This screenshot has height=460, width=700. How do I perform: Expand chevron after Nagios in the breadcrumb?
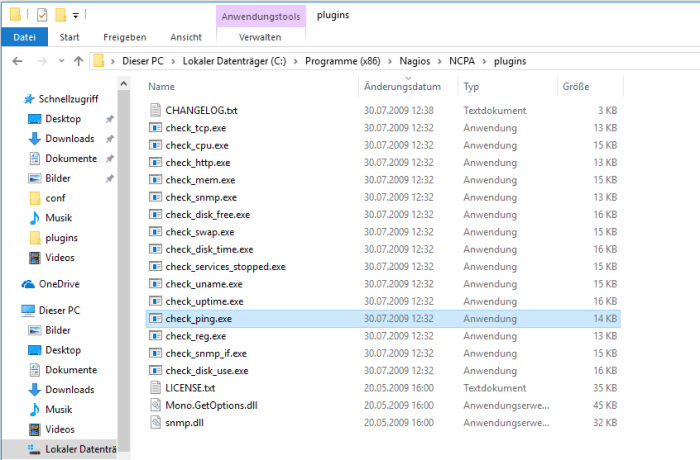point(440,61)
